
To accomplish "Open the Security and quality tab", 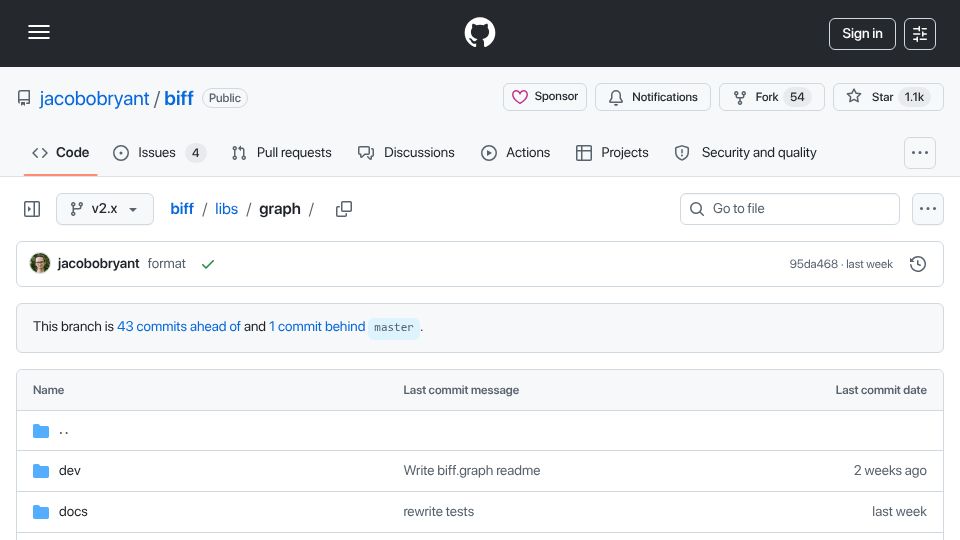I will (745, 152).
